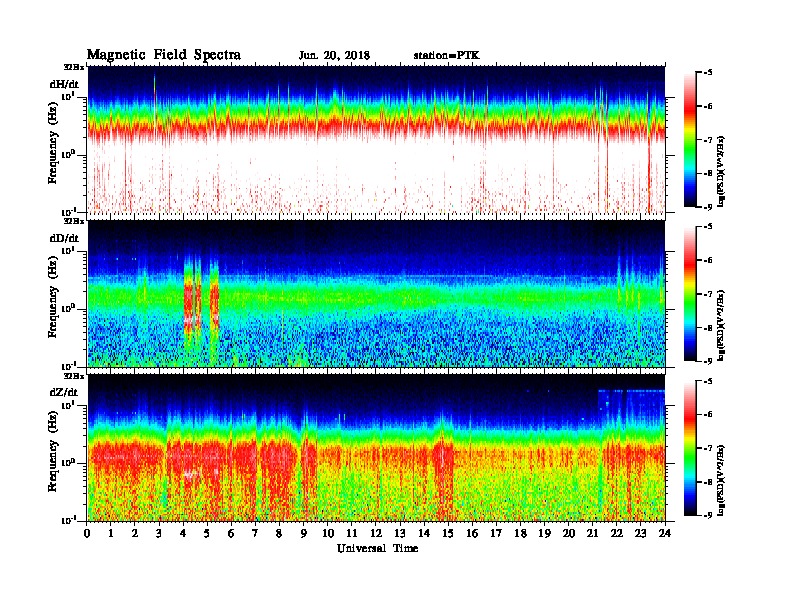Click the color bar beside the dD/dt panel
Screen dimensions: 792x612
(x=690, y=293)
